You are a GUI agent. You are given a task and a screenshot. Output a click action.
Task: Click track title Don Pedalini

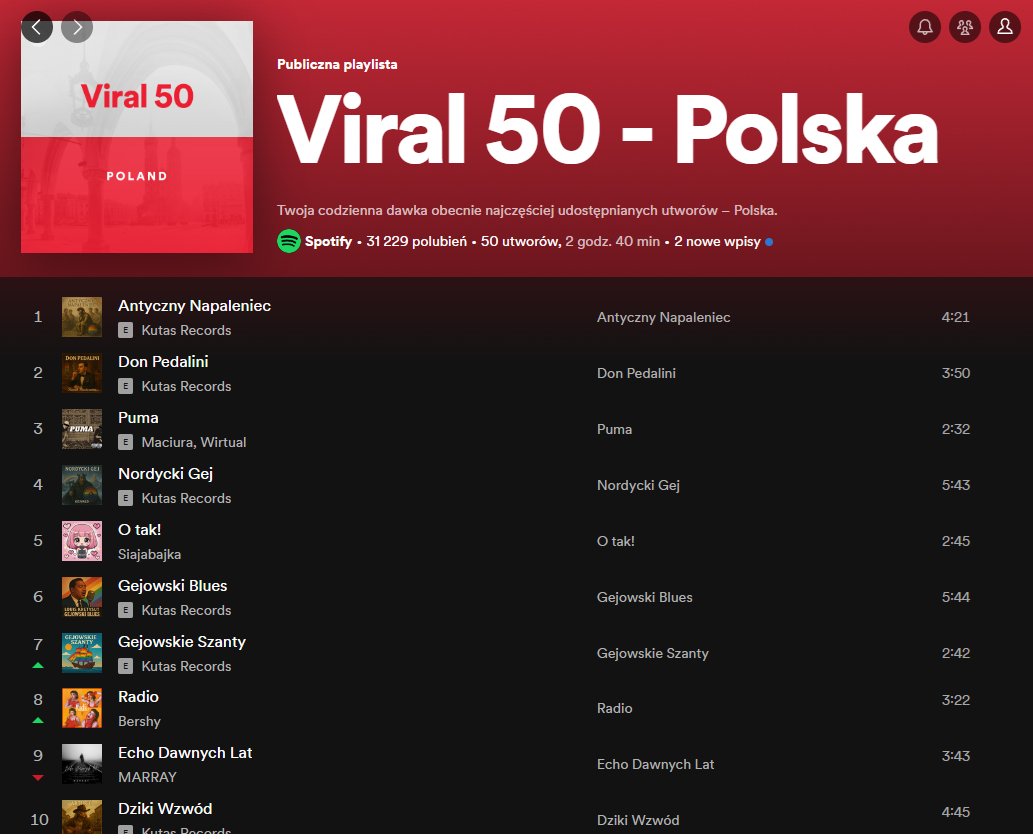163,362
